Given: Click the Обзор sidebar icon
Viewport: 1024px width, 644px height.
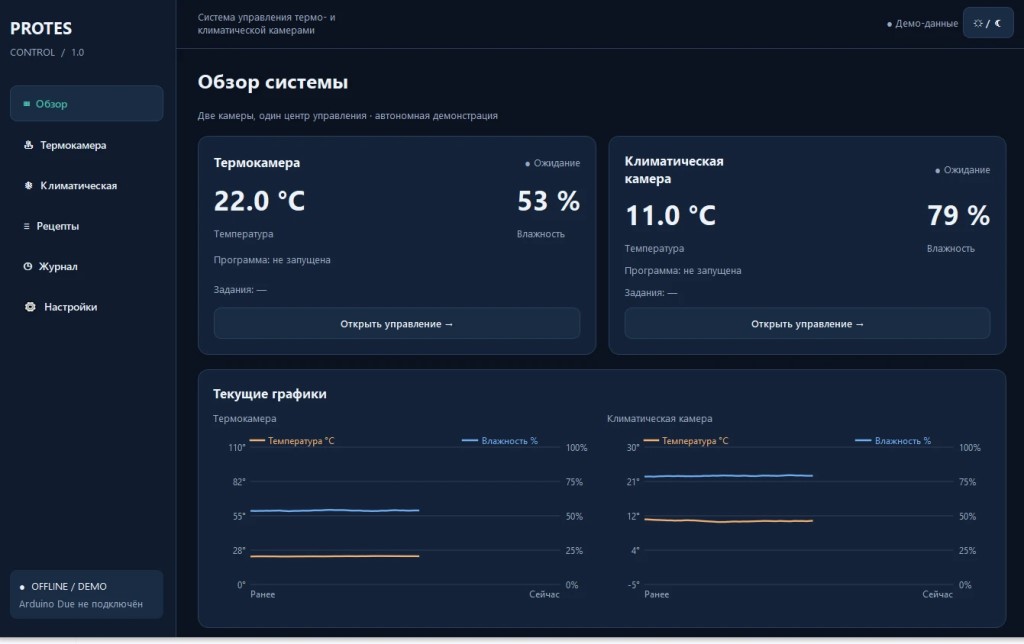Looking at the screenshot, I should 27,104.
